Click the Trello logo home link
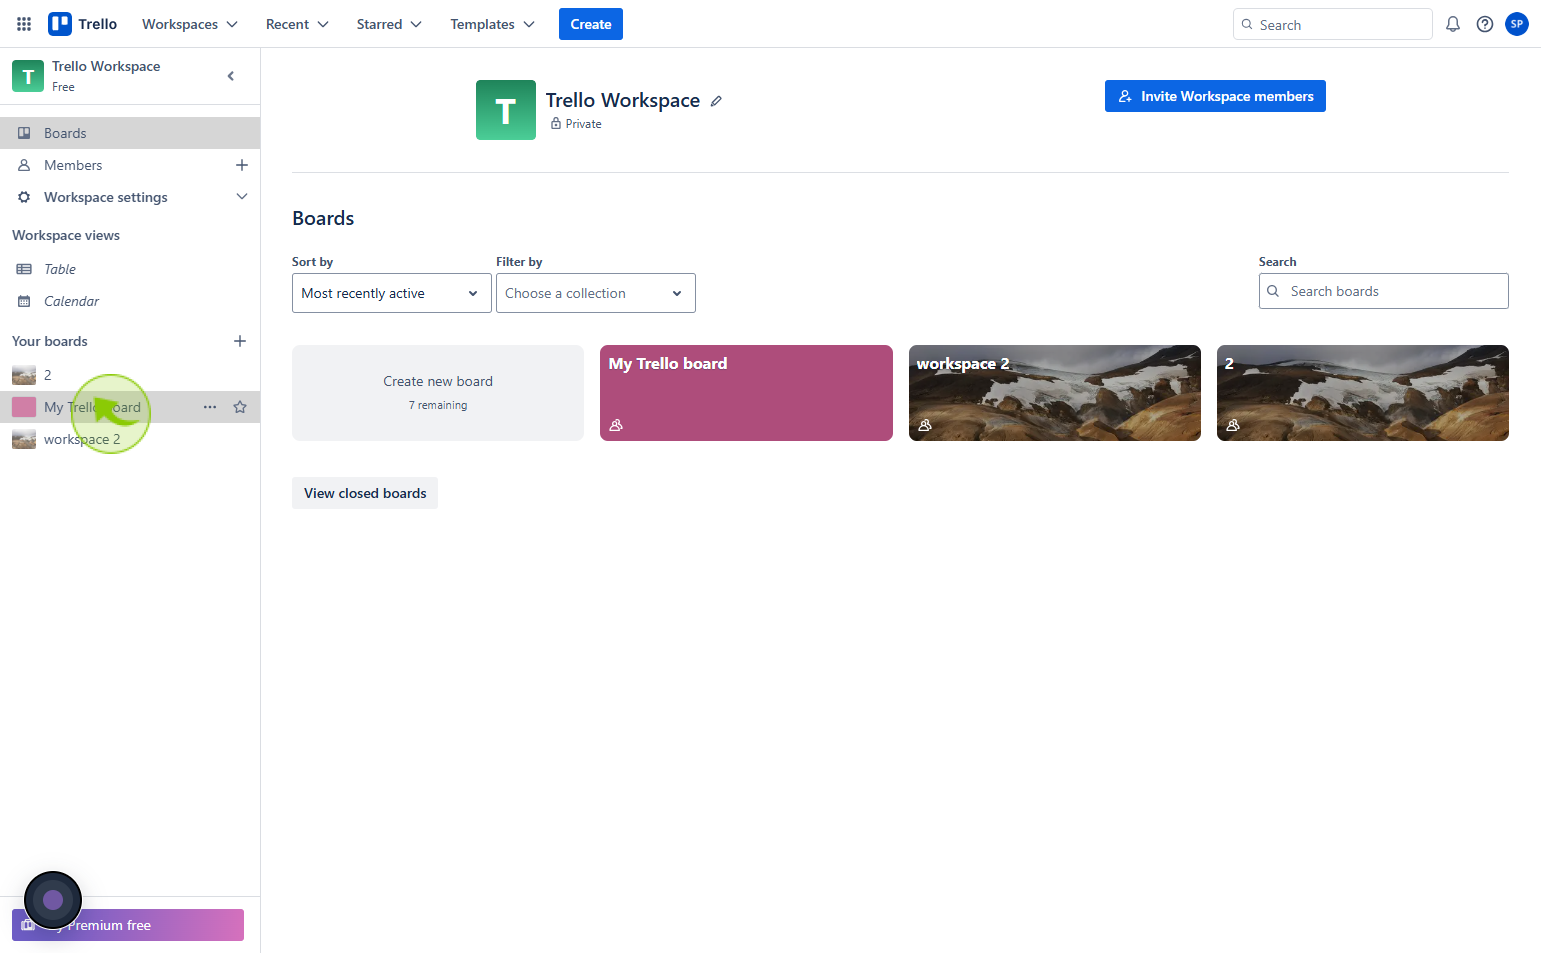1541x953 pixels. [83, 24]
